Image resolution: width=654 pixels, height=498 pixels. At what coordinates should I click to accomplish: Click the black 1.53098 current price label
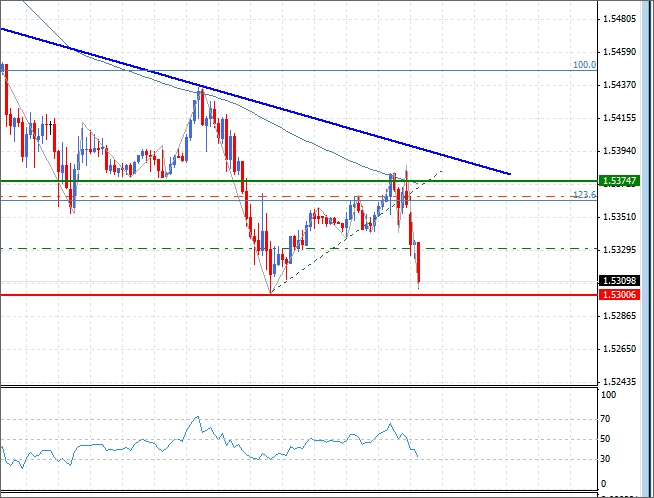click(616, 282)
